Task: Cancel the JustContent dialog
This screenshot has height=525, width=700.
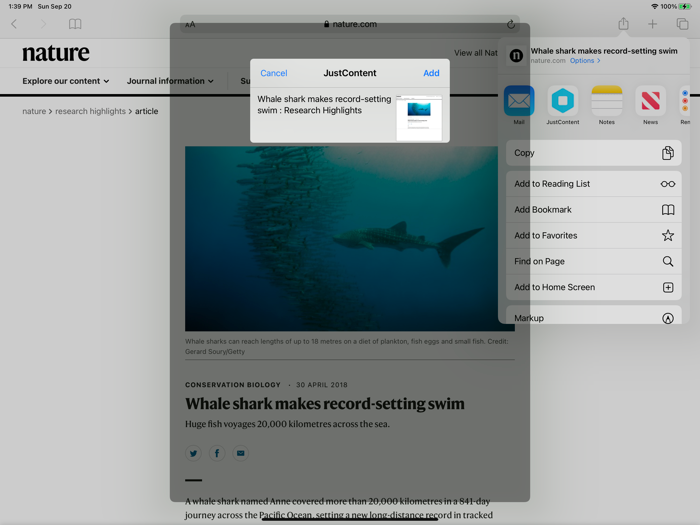Action: tap(274, 73)
